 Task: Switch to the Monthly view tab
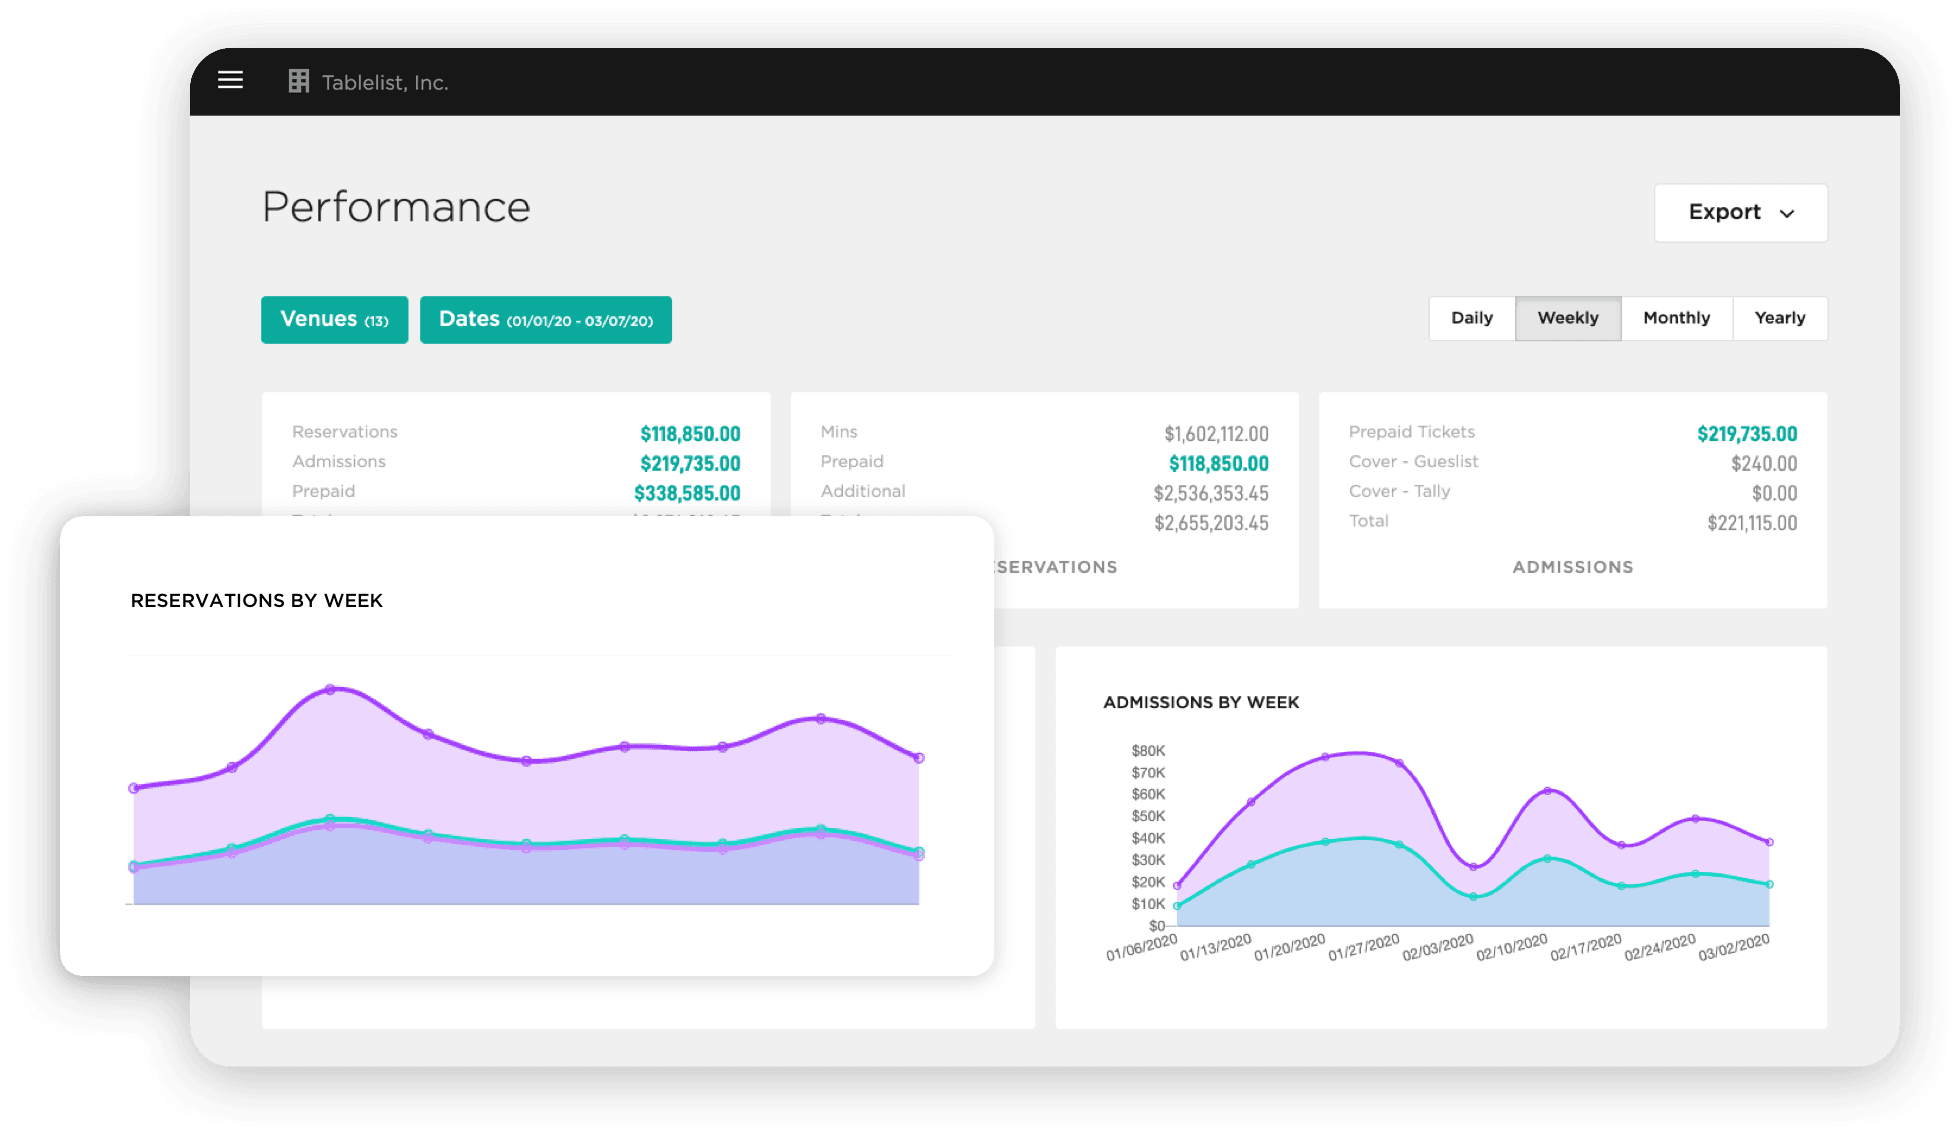(x=1676, y=318)
